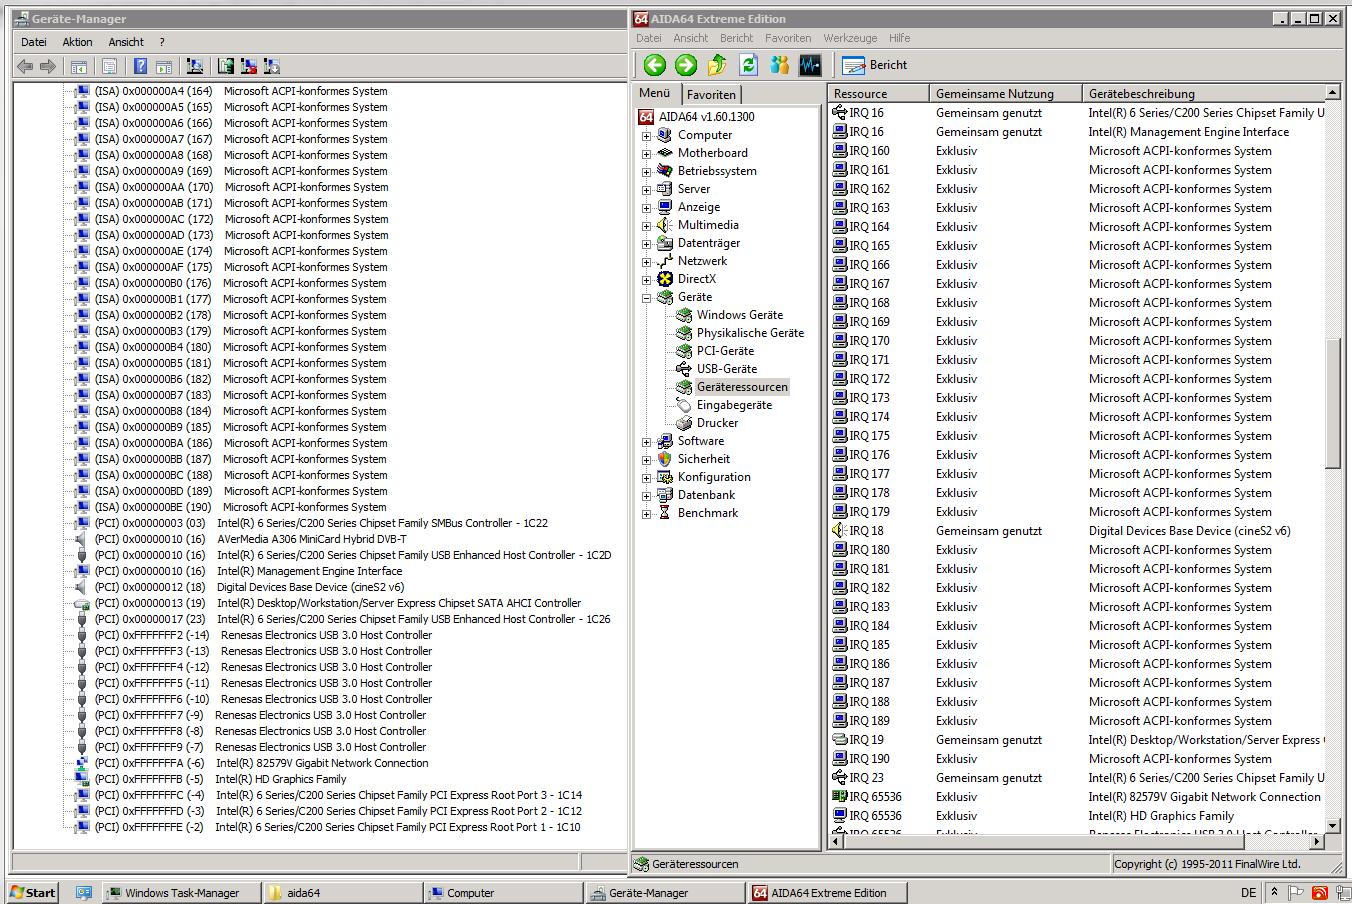Show/hide console tree in Geräte-Manager toolbar
Viewport: 1352px width, 904px height.
click(79, 67)
